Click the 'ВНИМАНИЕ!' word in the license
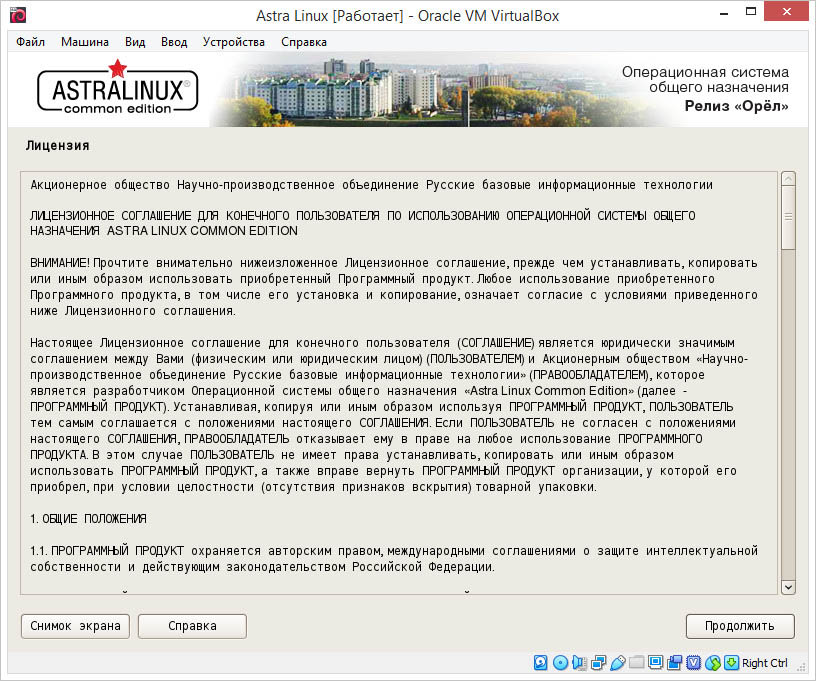This screenshot has width=816, height=681. tap(60, 263)
